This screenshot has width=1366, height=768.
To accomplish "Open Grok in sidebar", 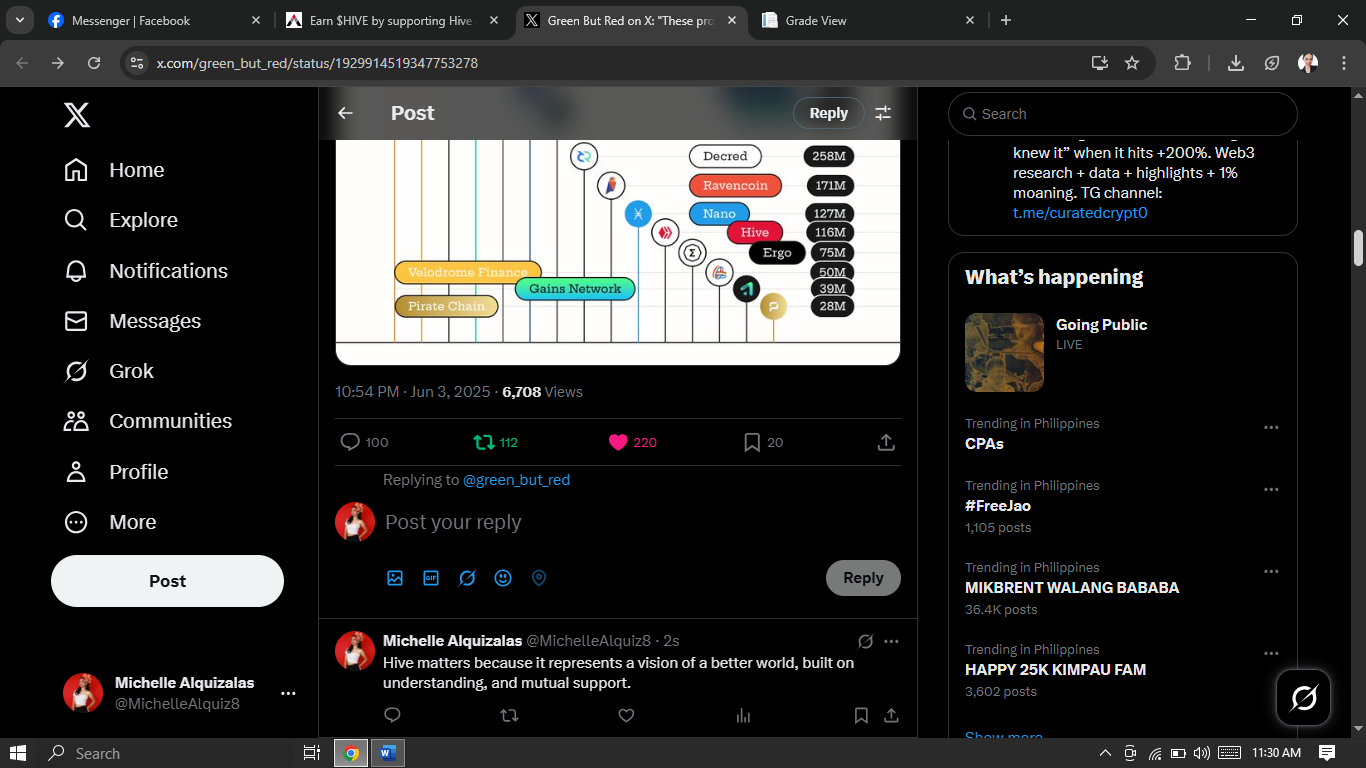I will [x=108, y=371].
